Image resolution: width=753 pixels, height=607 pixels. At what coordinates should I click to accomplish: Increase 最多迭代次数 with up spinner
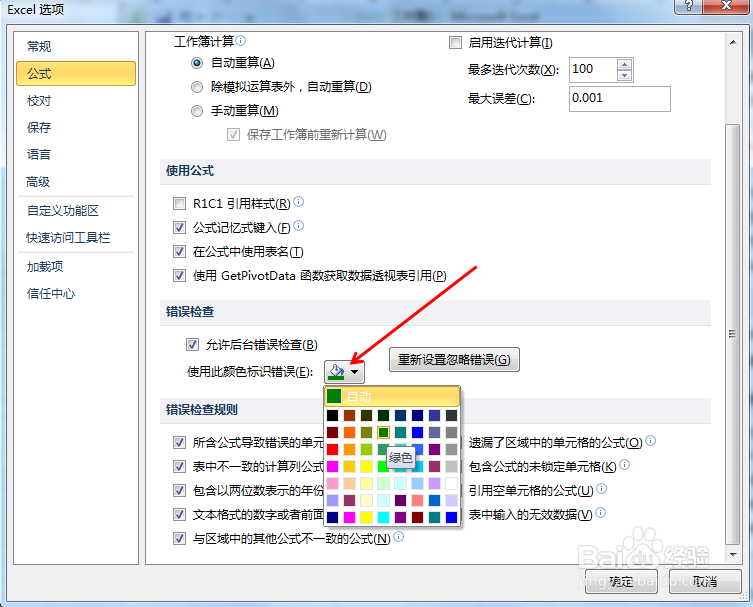[x=624, y=64]
